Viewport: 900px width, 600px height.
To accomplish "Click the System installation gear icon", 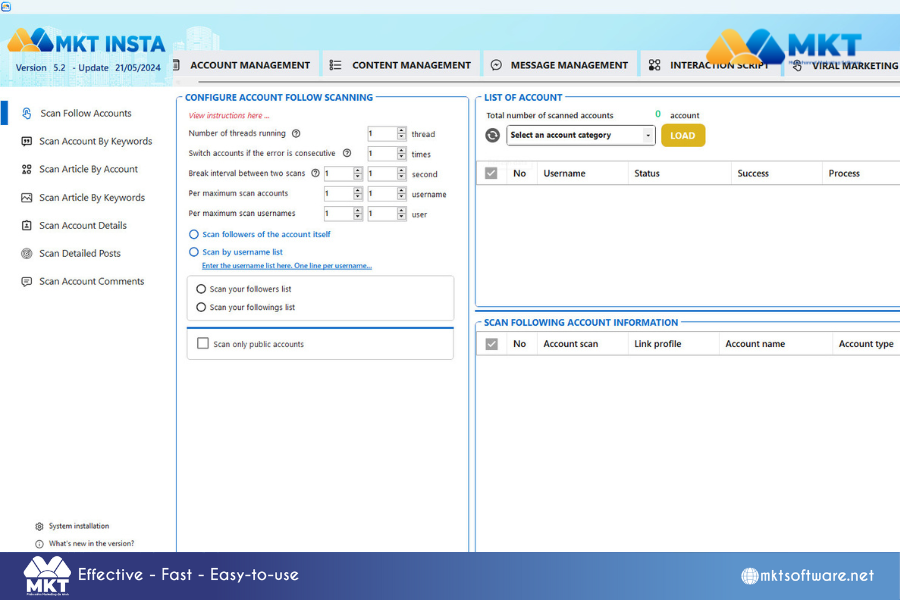I will 39,527.
